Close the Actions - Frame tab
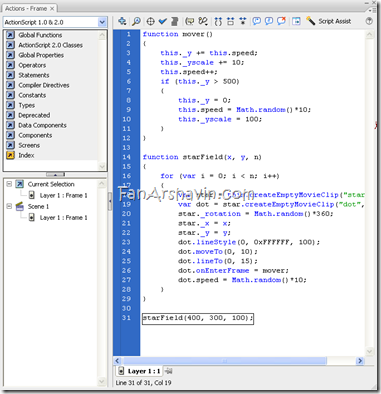This screenshot has width=381, height=394. (52, 8)
